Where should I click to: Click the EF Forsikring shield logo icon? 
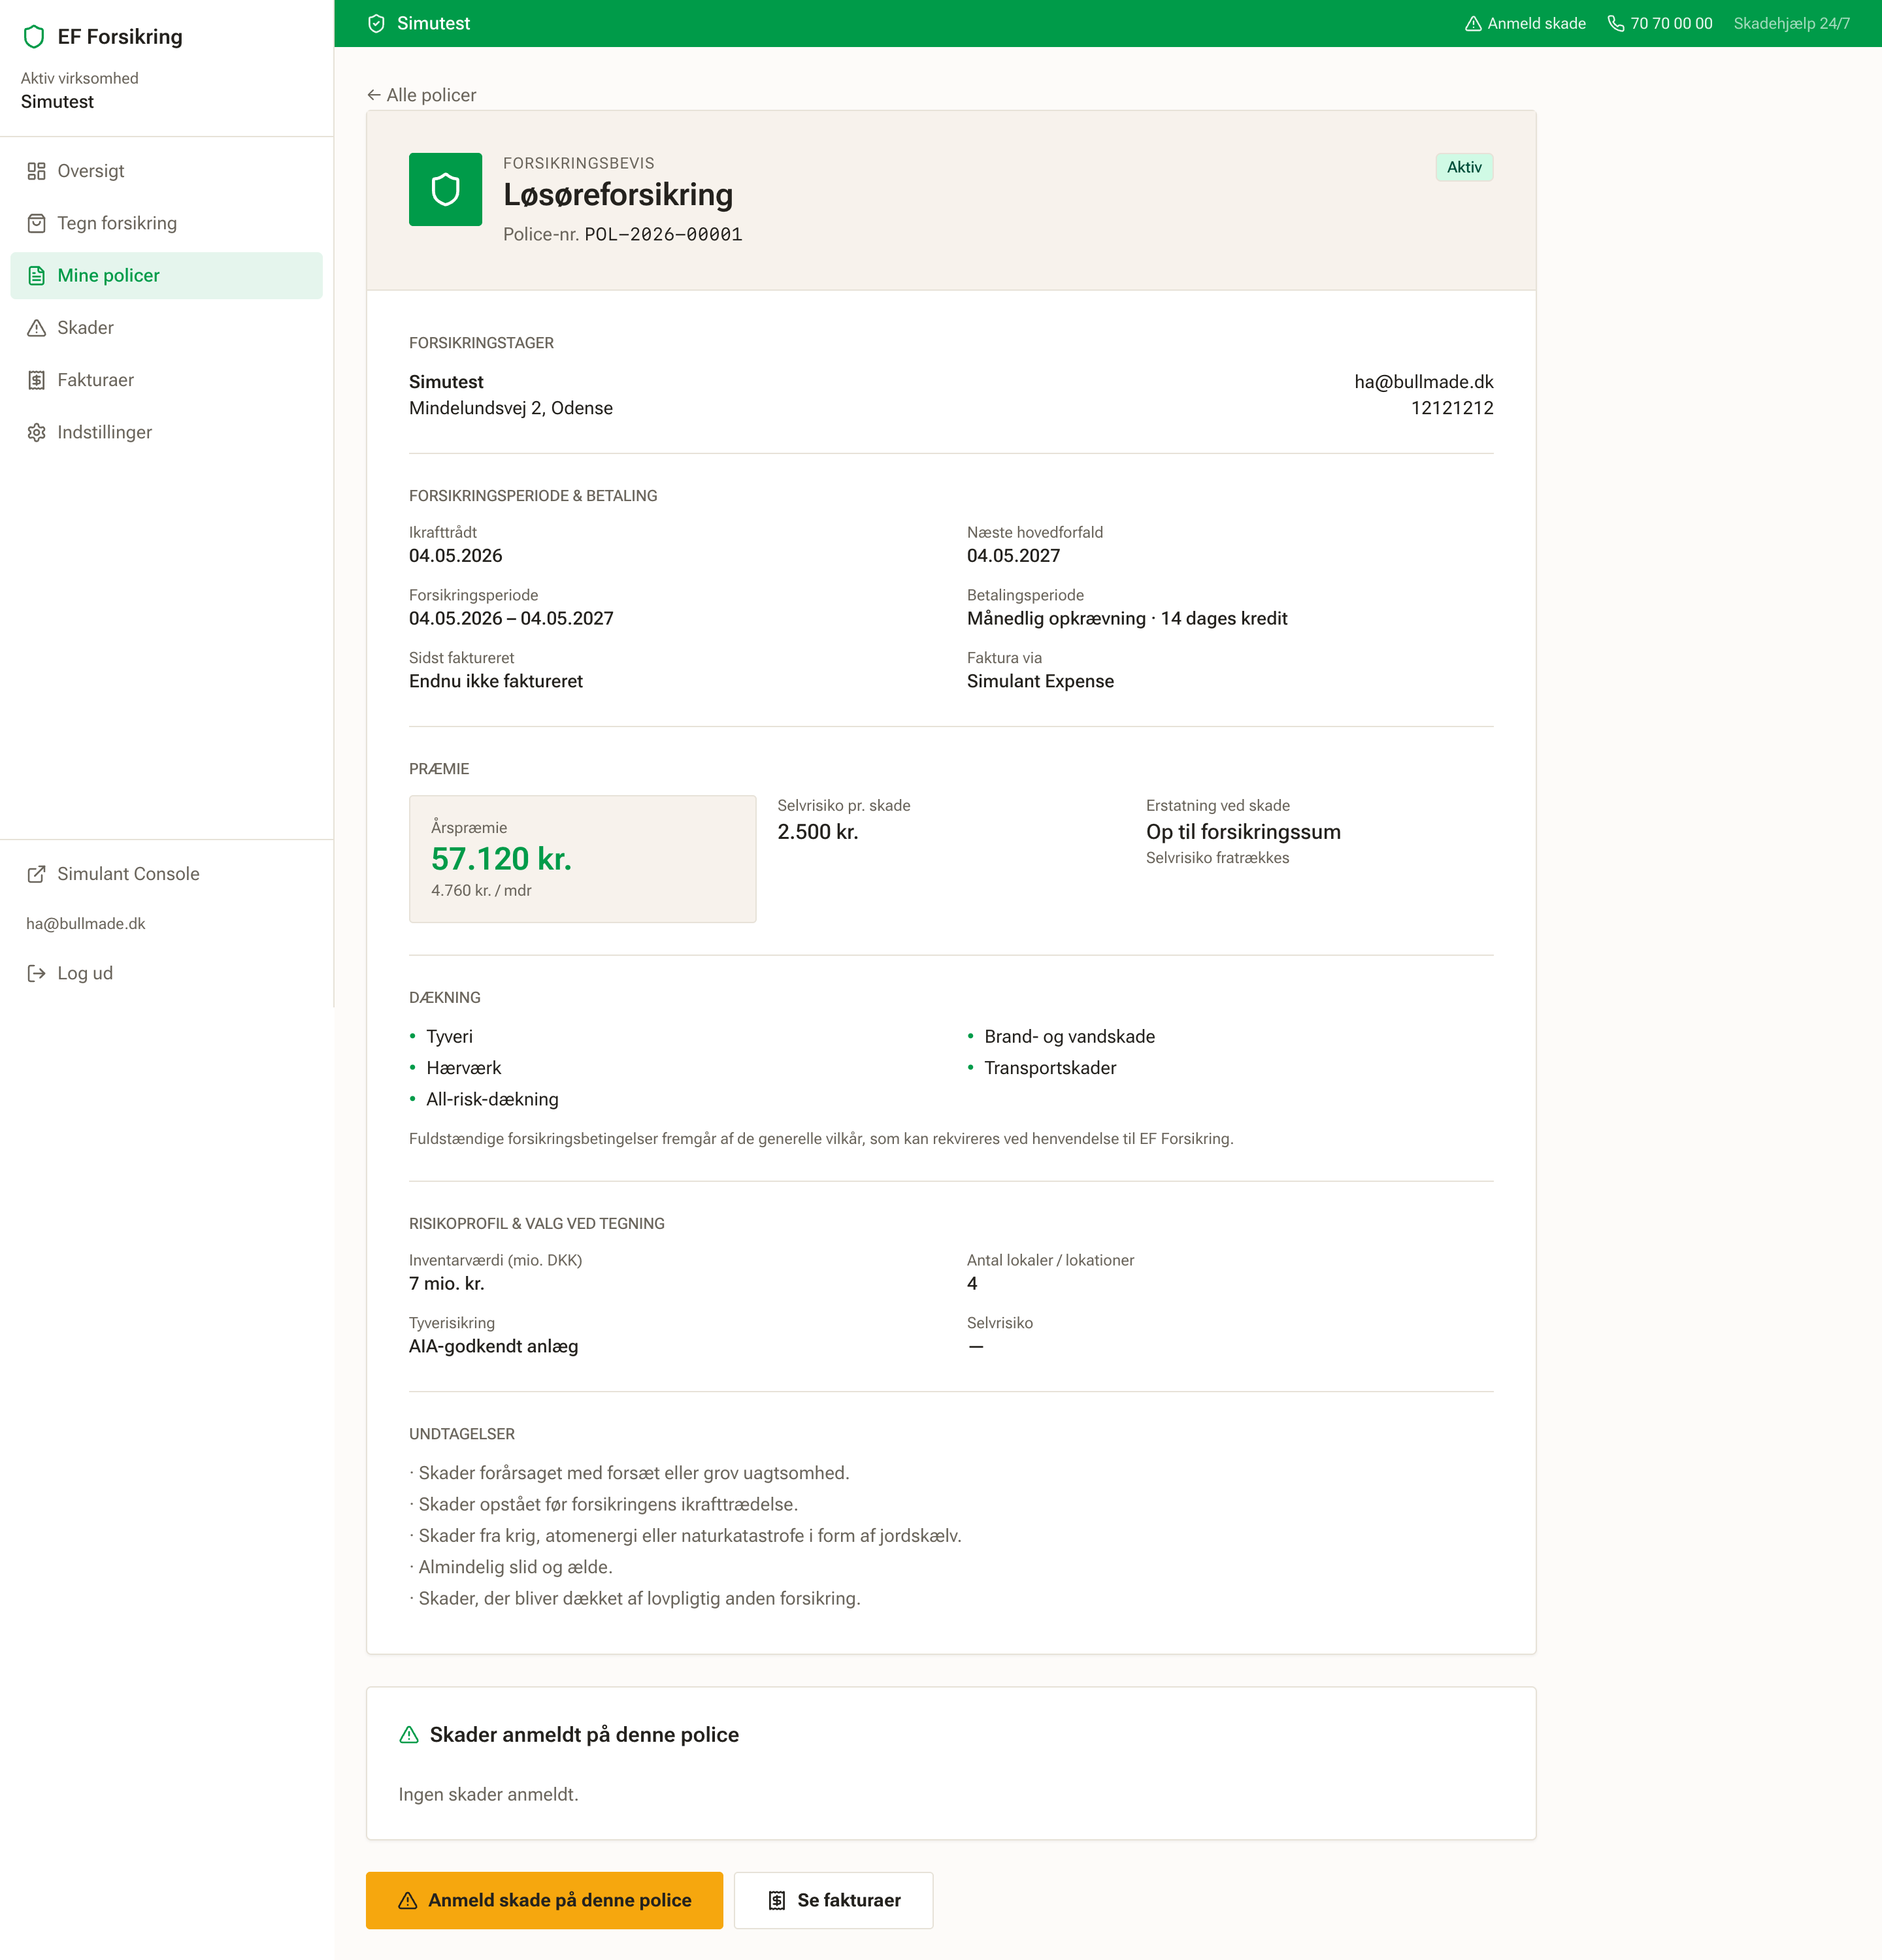pos(34,37)
